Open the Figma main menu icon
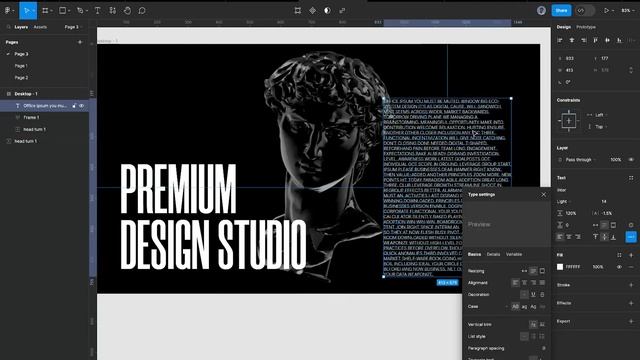 [x=7, y=11]
